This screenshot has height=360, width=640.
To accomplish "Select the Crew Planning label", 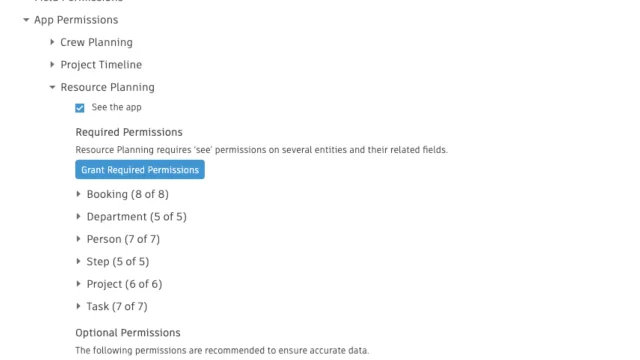I will click(x=96, y=42).
